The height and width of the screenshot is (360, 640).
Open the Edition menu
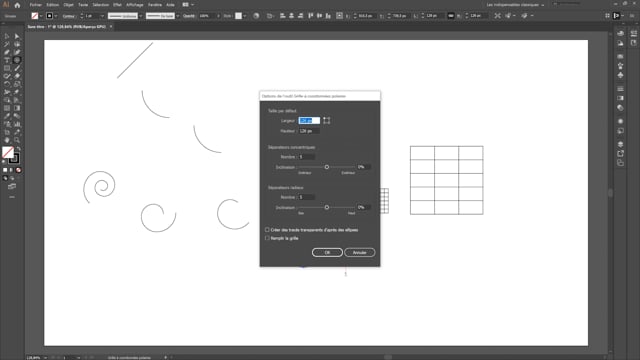pos(52,5)
